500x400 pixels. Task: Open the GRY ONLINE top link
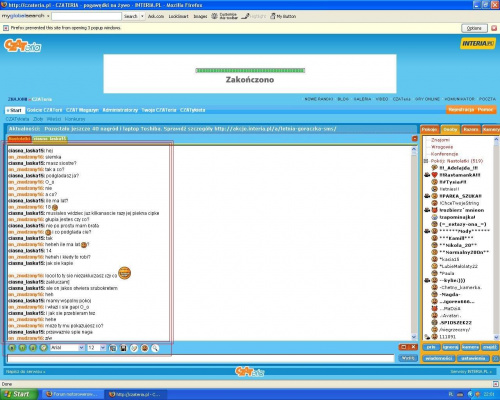(x=427, y=99)
